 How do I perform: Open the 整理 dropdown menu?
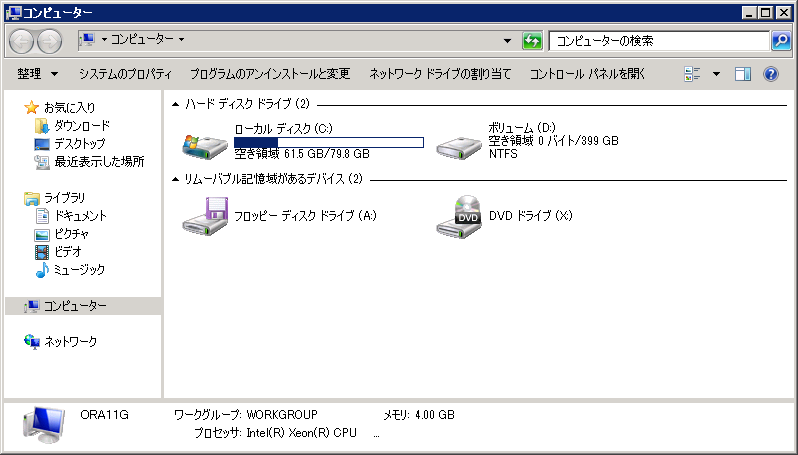pos(37,74)
